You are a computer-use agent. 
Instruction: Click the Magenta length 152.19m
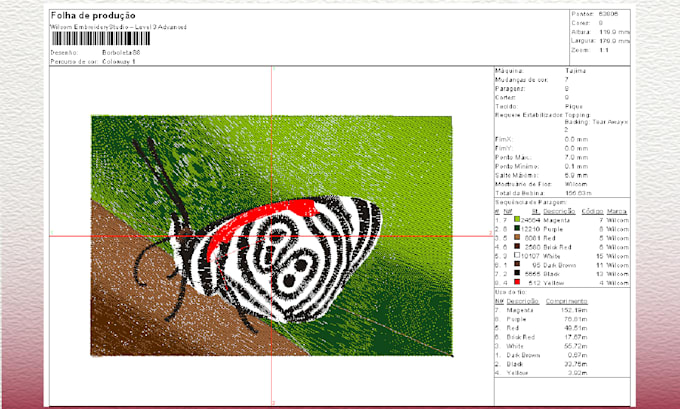tap(576, 310)
